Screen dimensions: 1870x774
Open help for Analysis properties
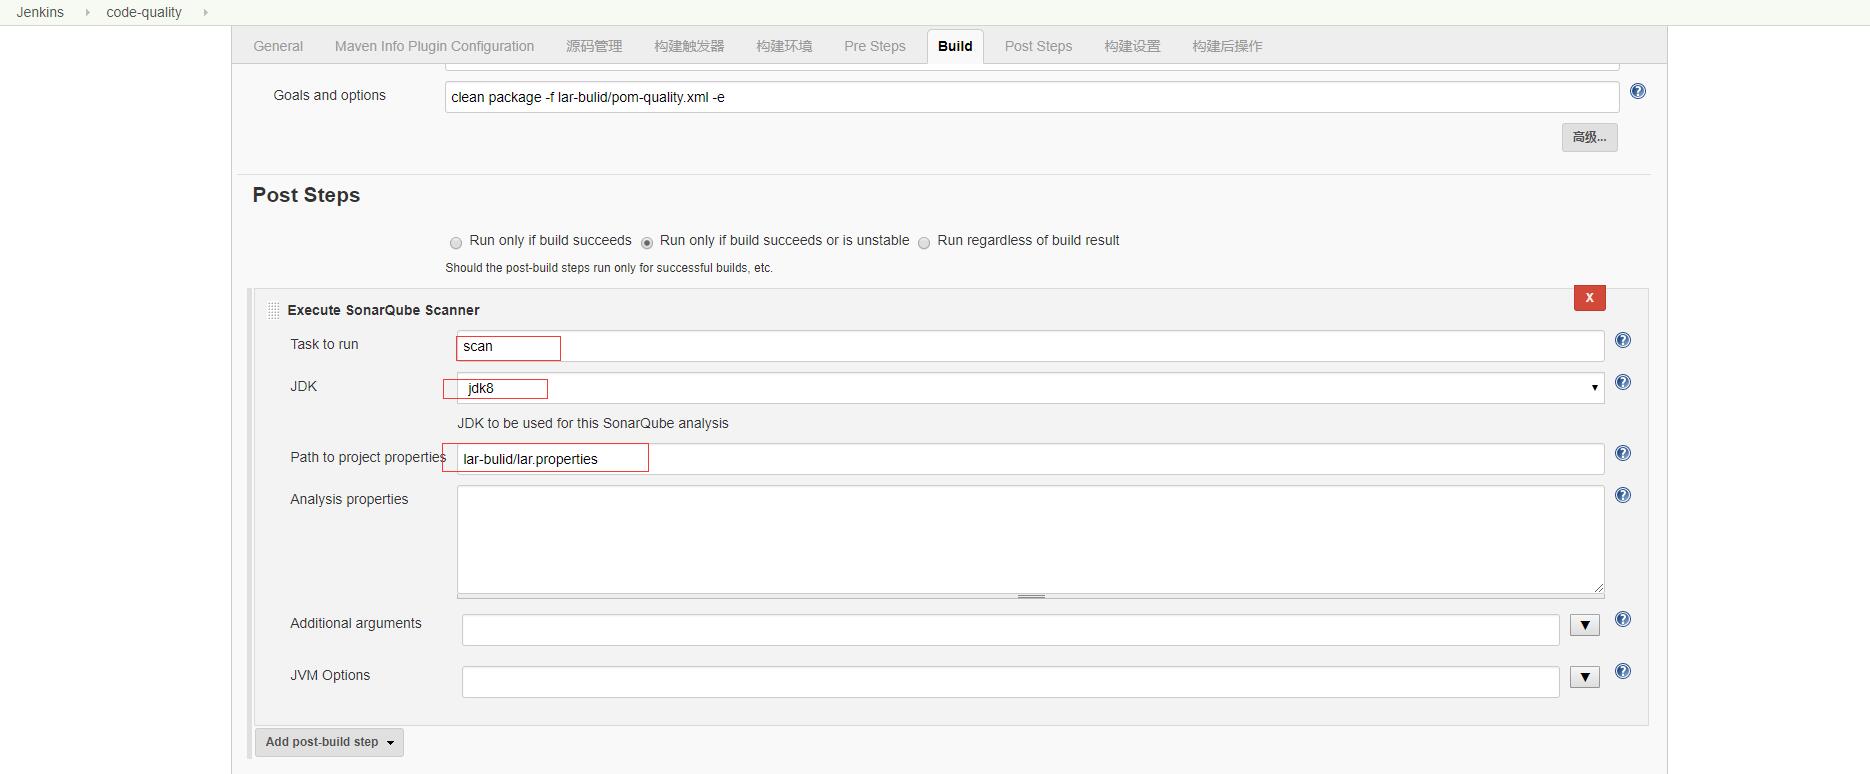[x=1623, y=495]
